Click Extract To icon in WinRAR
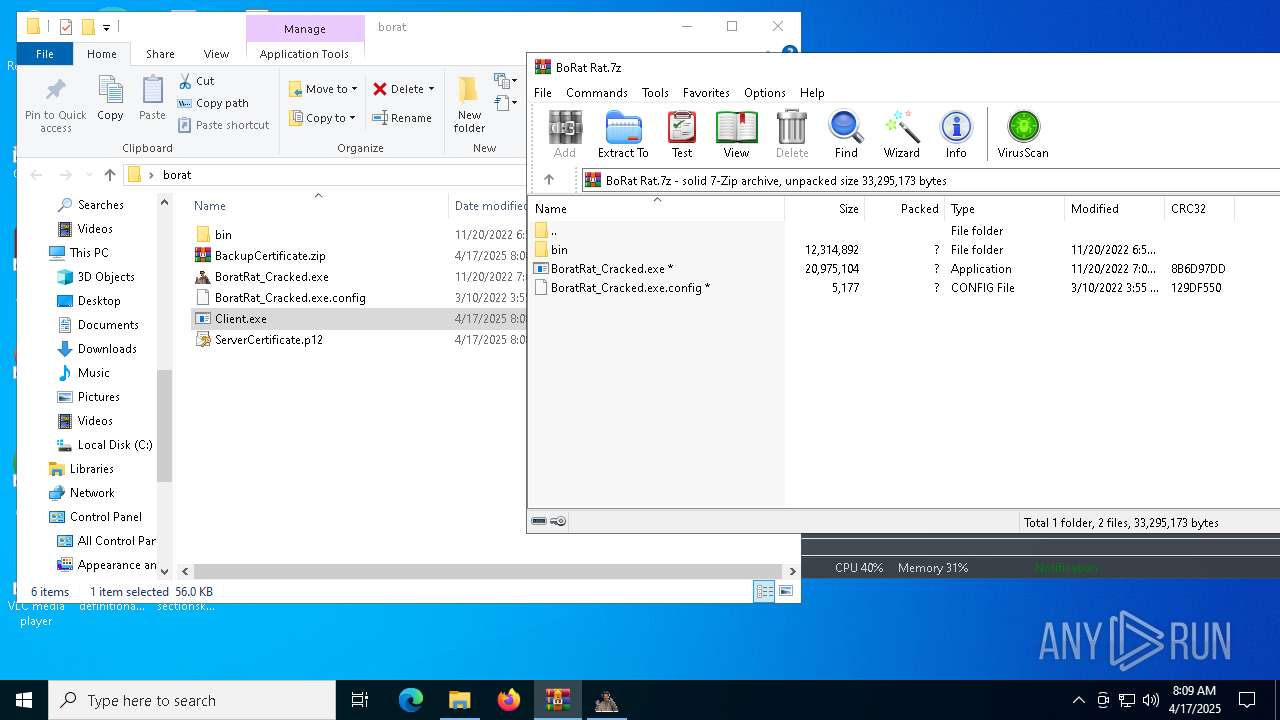The width and height of the screenshot is (1280, 720). pyautogui.click(x=623, y=134)
